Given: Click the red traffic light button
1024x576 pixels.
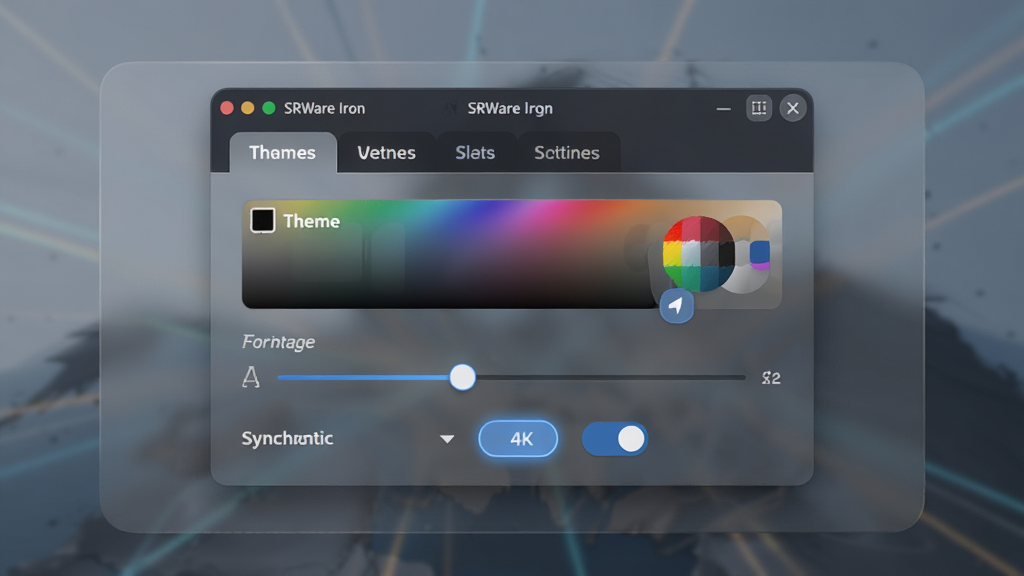Looking at the screenshot, I should pos(227,108).
